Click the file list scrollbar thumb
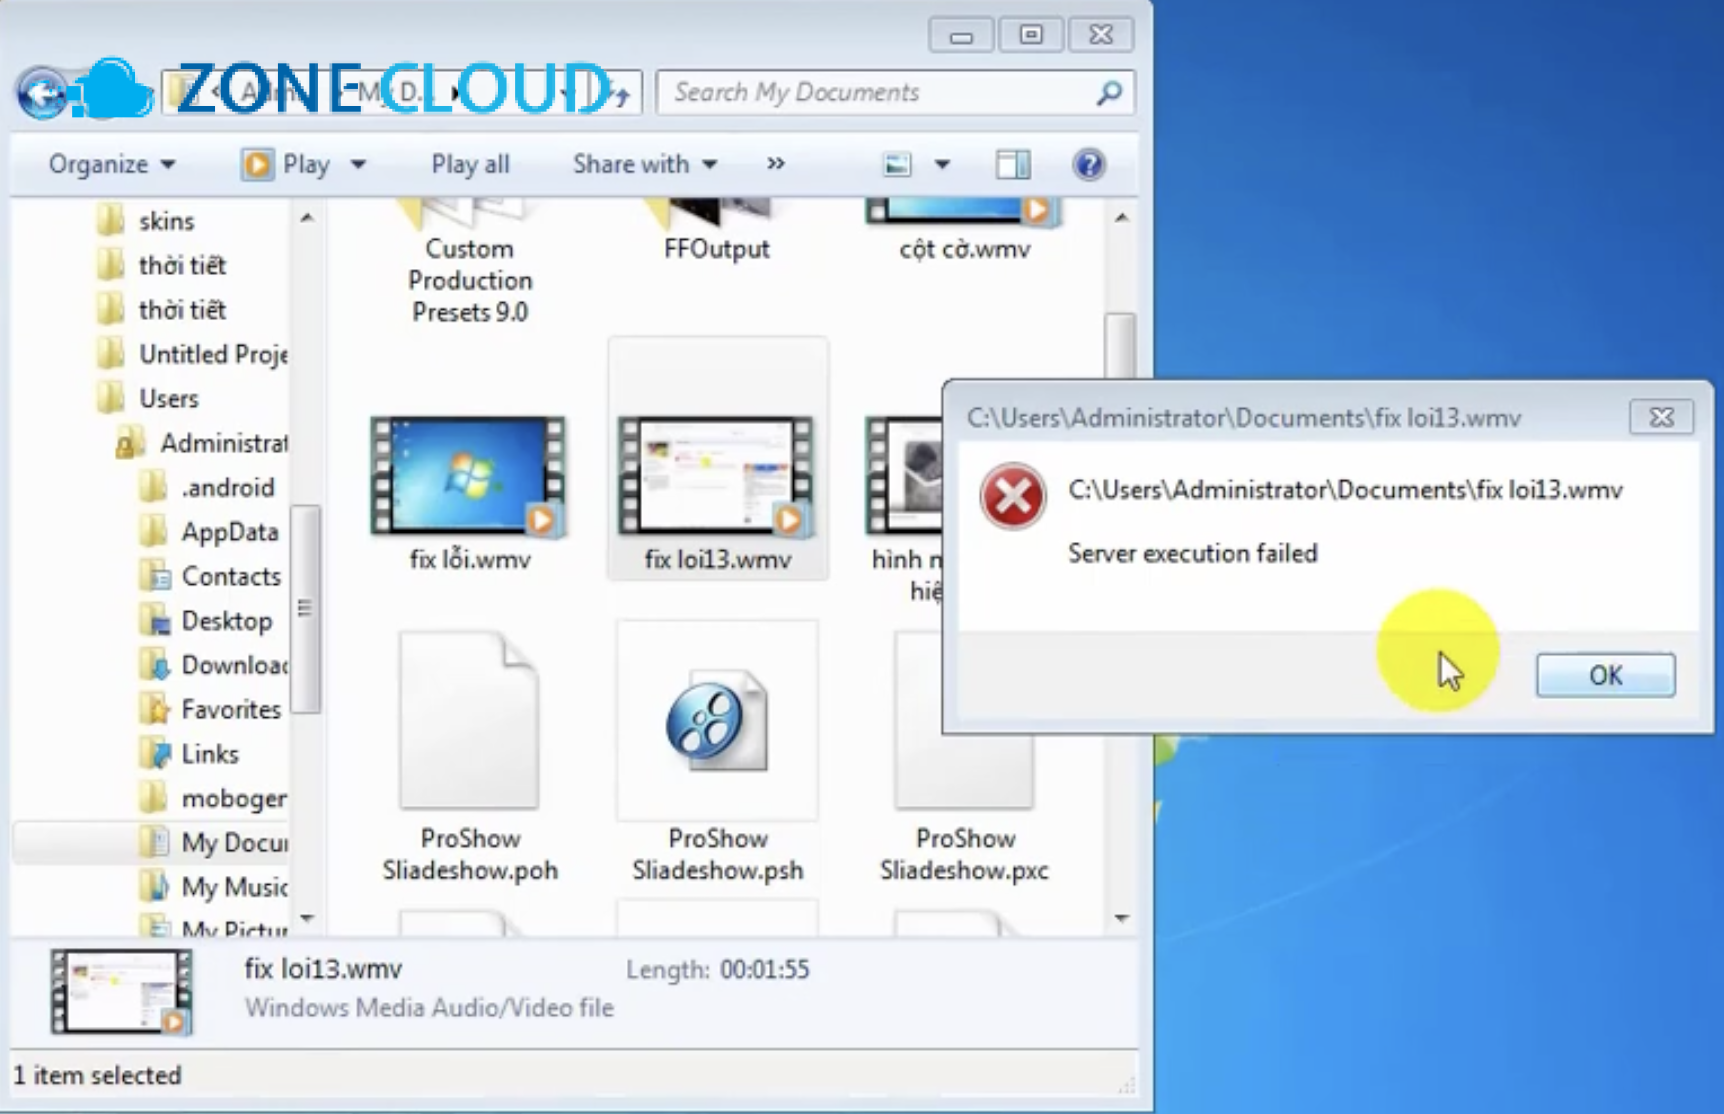Viewport: 1724px width, 1114px height. tap(1121, 346)
